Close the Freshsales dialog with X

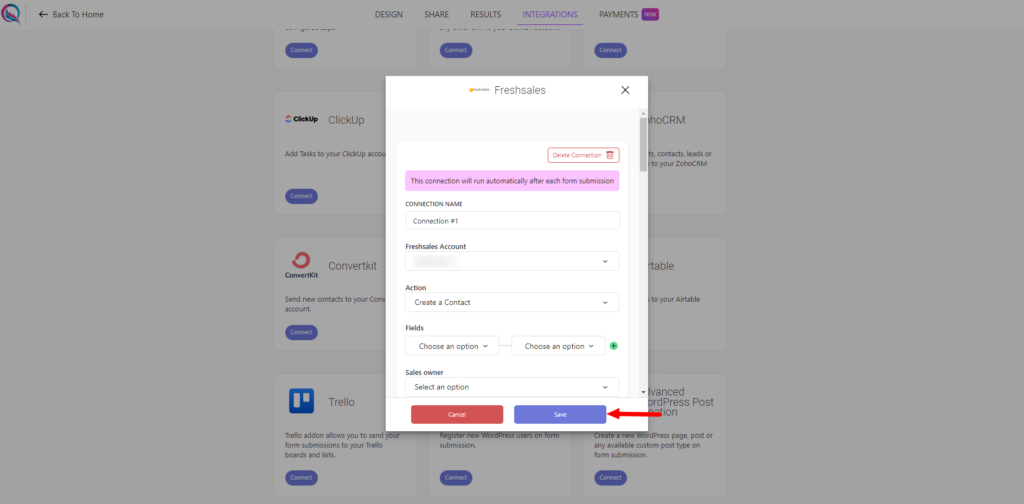pos(625,90)
